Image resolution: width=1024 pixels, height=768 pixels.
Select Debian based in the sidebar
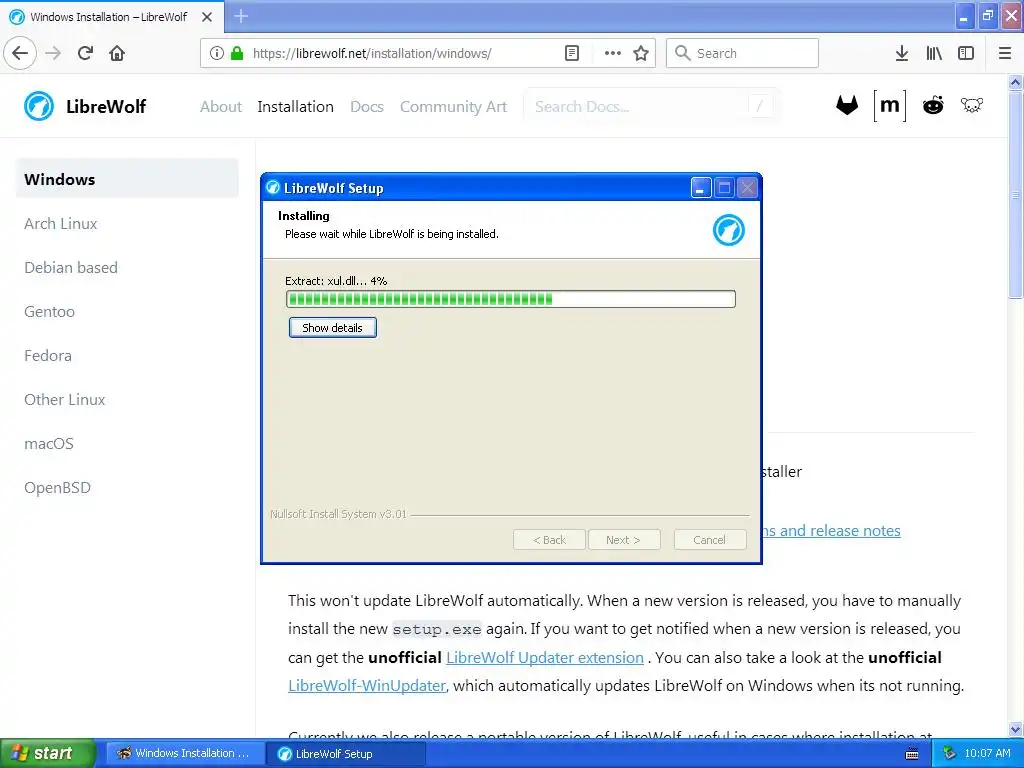(71, 268)
